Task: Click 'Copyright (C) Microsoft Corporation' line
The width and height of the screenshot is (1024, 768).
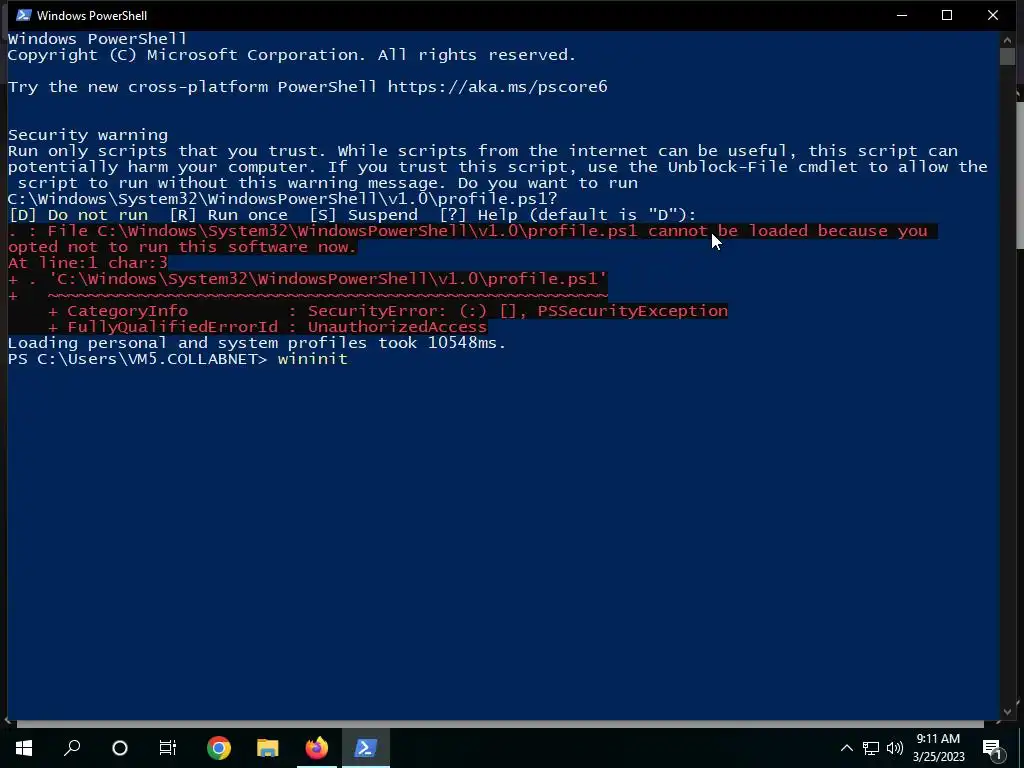Action: point(292,55)
